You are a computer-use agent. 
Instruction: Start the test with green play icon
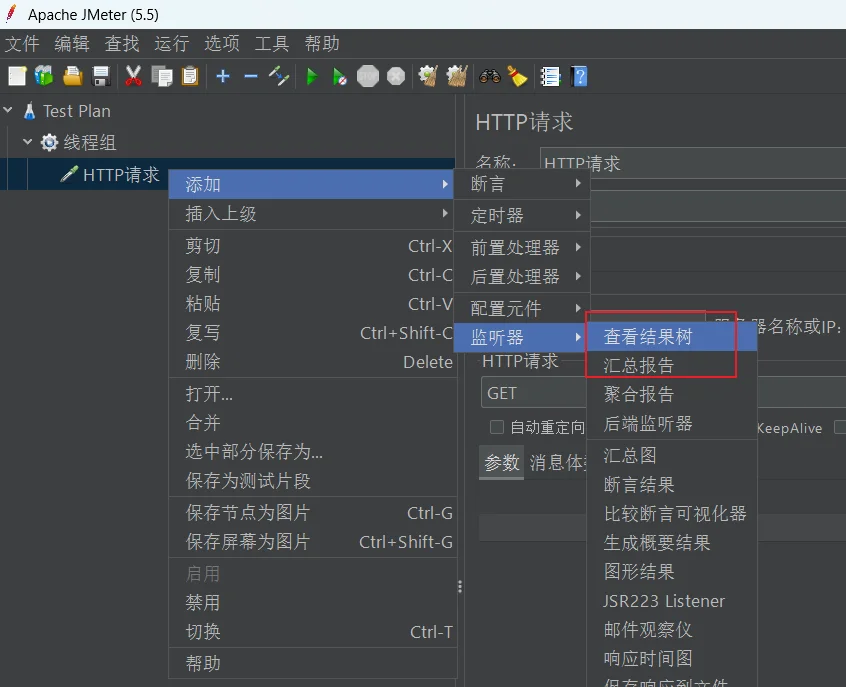click(311, 76)
